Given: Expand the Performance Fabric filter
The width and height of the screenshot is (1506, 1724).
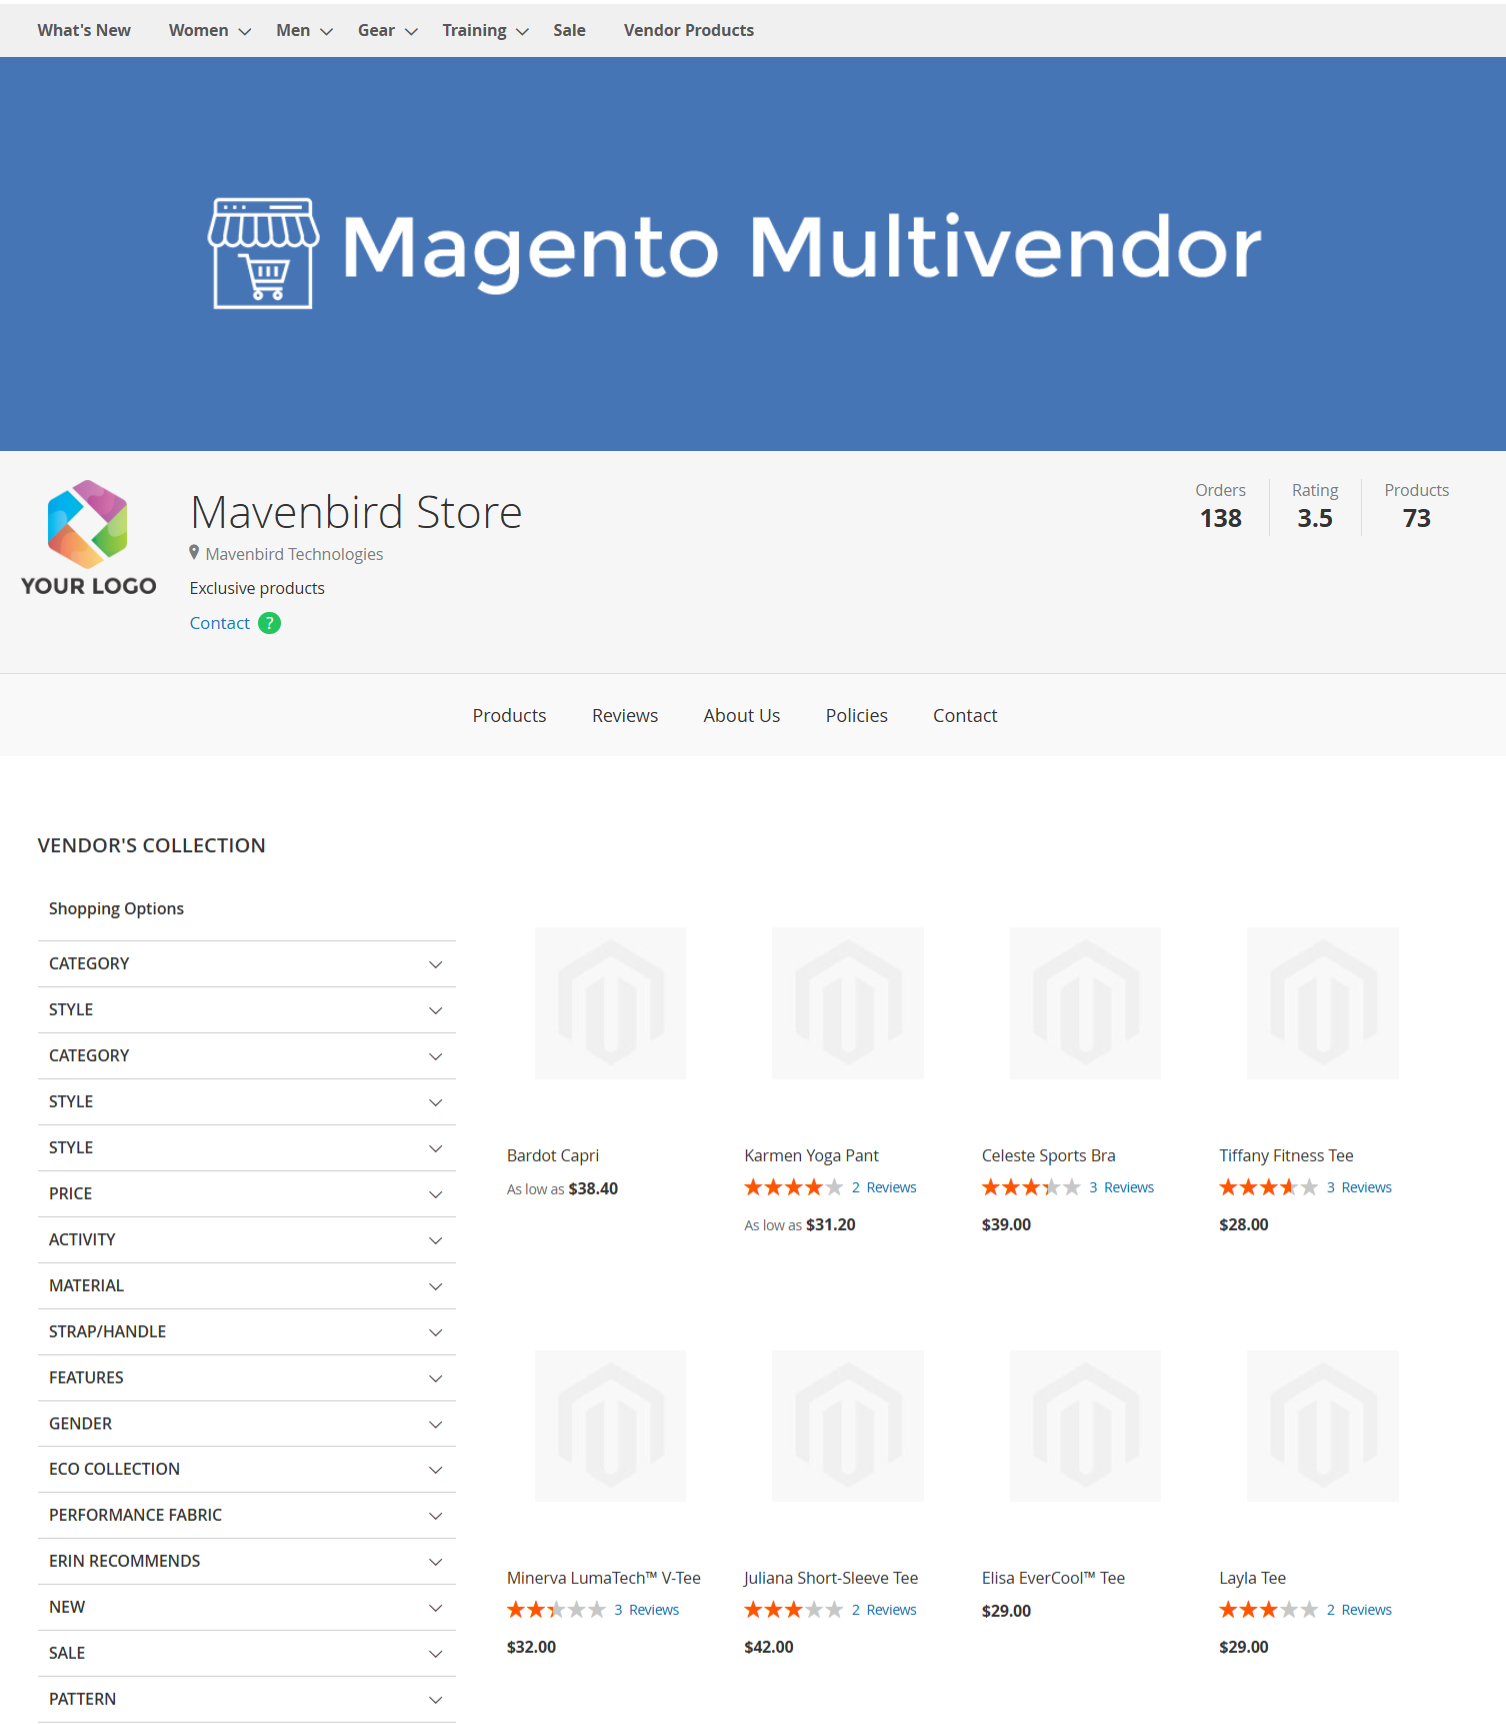Looking at the screenshot, I should tap(247, 1515).
